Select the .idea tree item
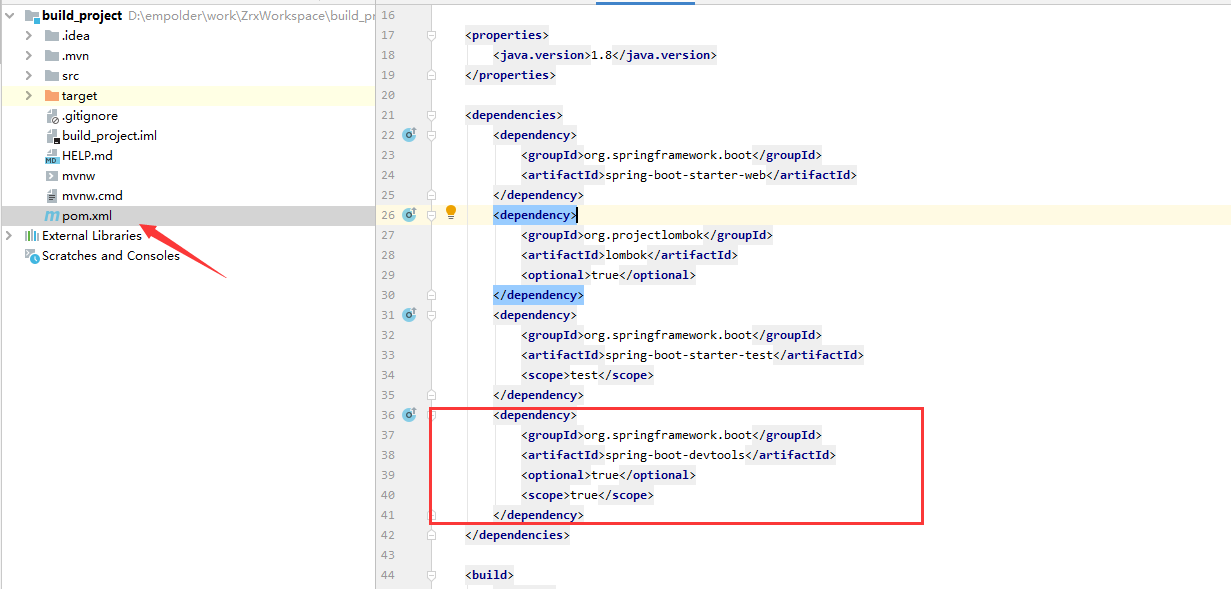This screenshot has height=589, width=1231. click(x=76, y=36)
